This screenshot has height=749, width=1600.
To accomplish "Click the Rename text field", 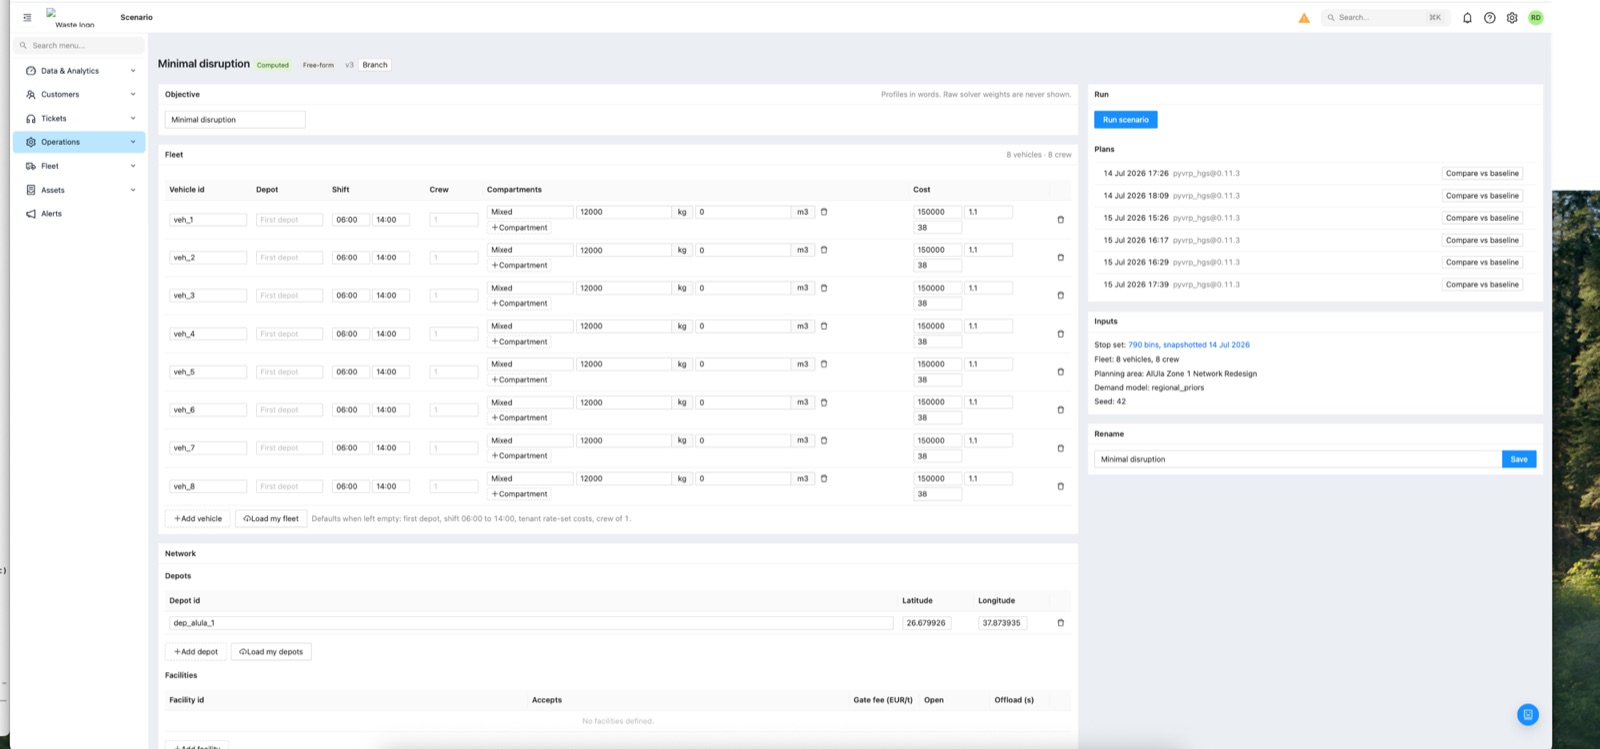I will 1298,459.
